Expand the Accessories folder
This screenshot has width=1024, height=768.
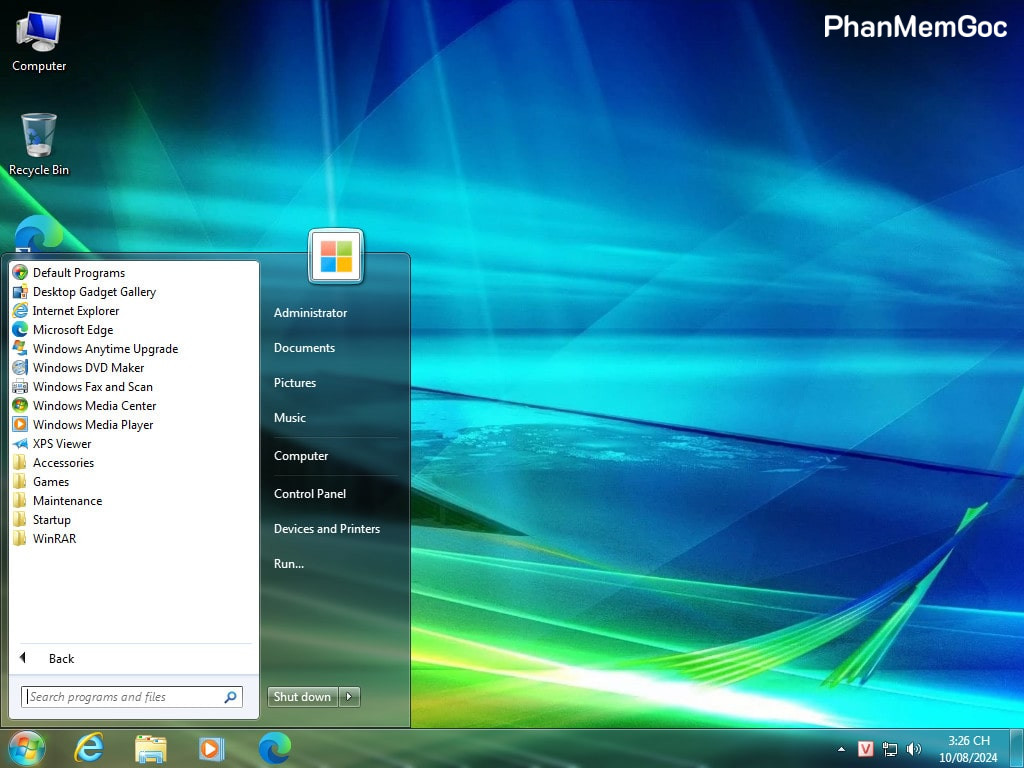point(63,463)
